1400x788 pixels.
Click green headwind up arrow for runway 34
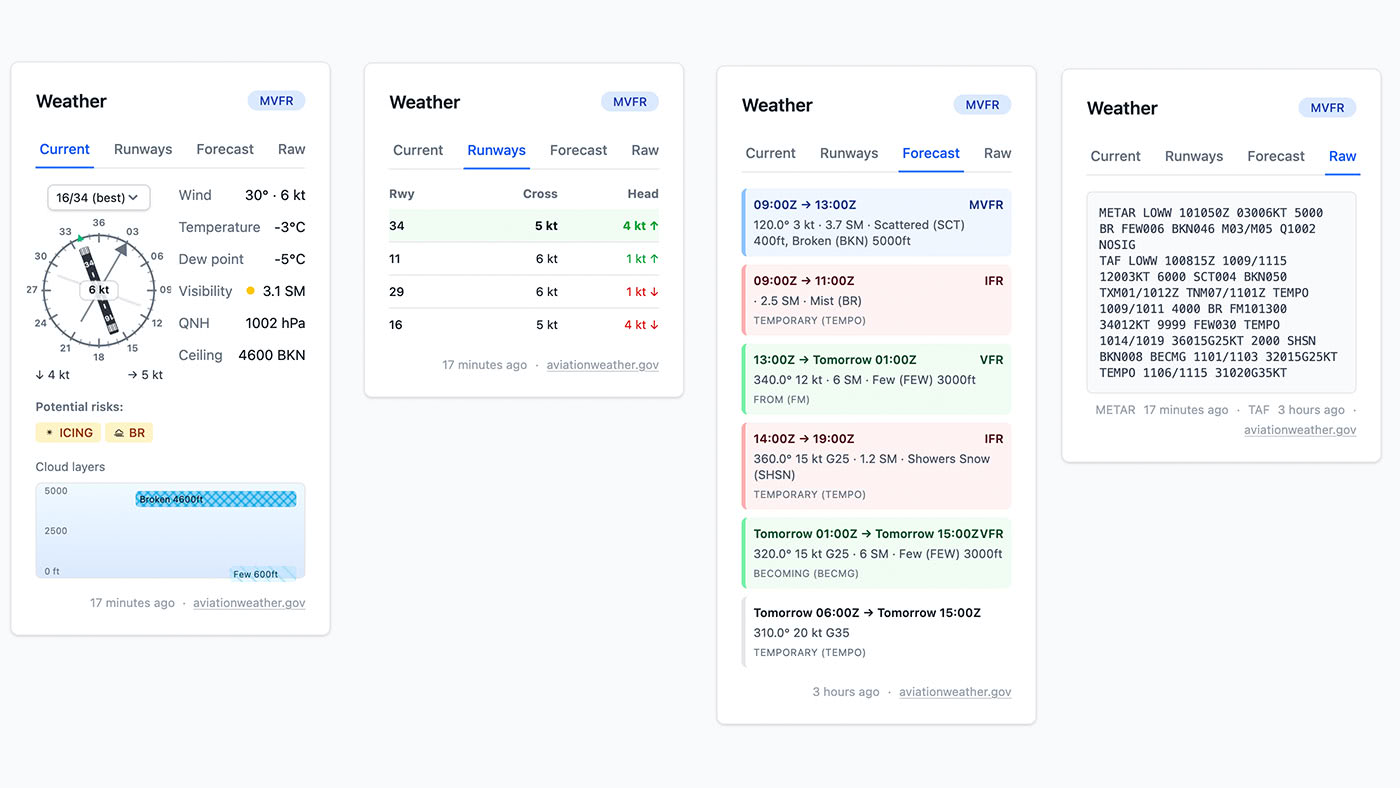tap(654, 226)
